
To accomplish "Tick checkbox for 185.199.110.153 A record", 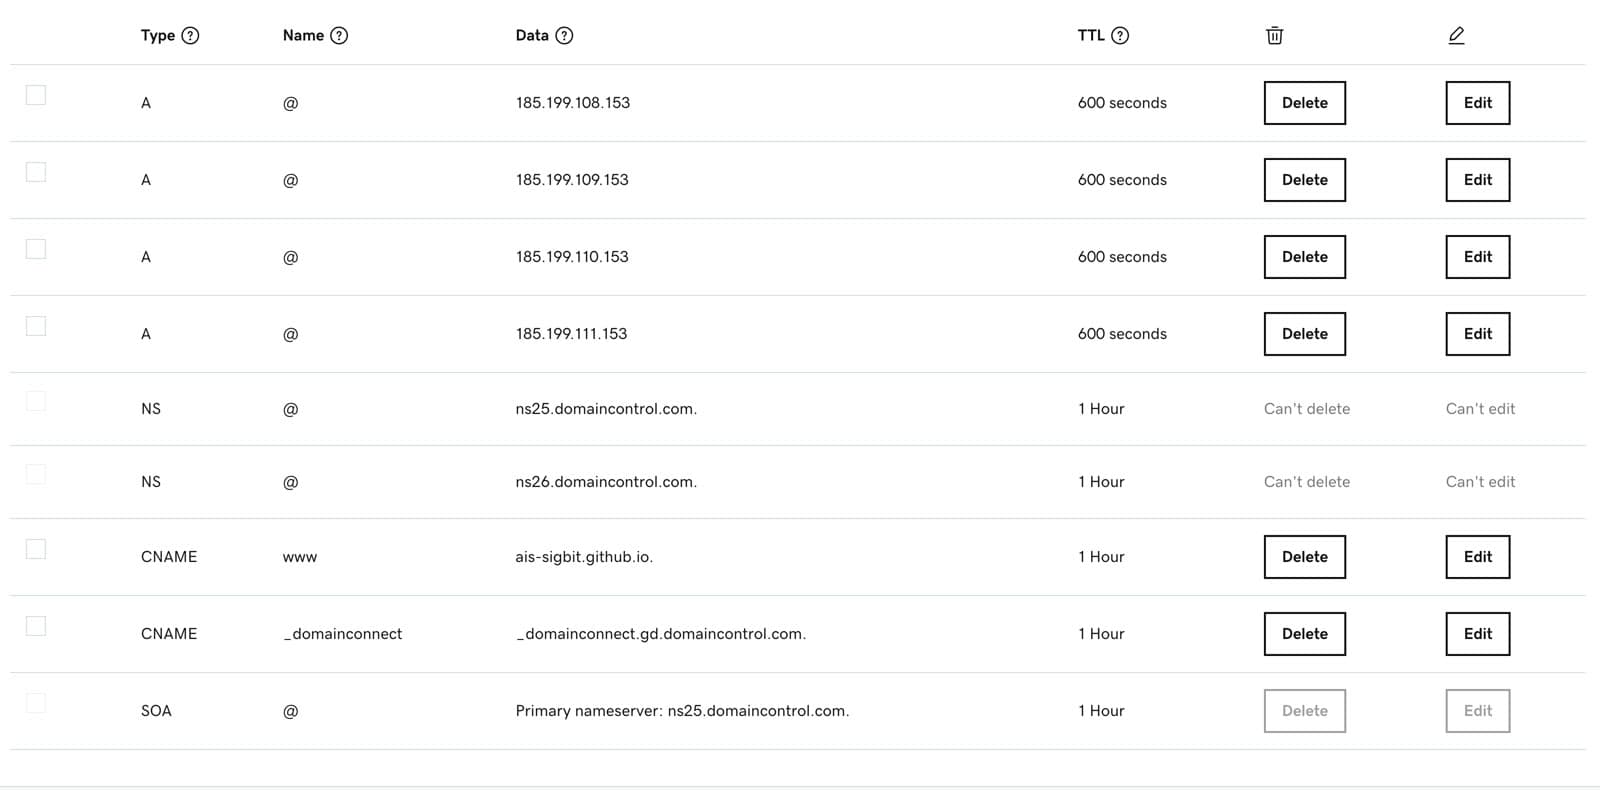I will tap(36, 249).
